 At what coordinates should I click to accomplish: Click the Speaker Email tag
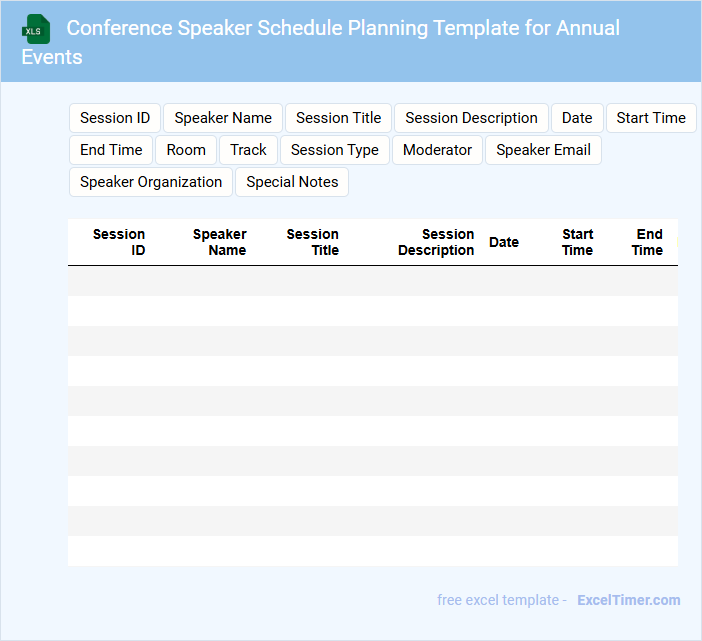pos(543,150)
